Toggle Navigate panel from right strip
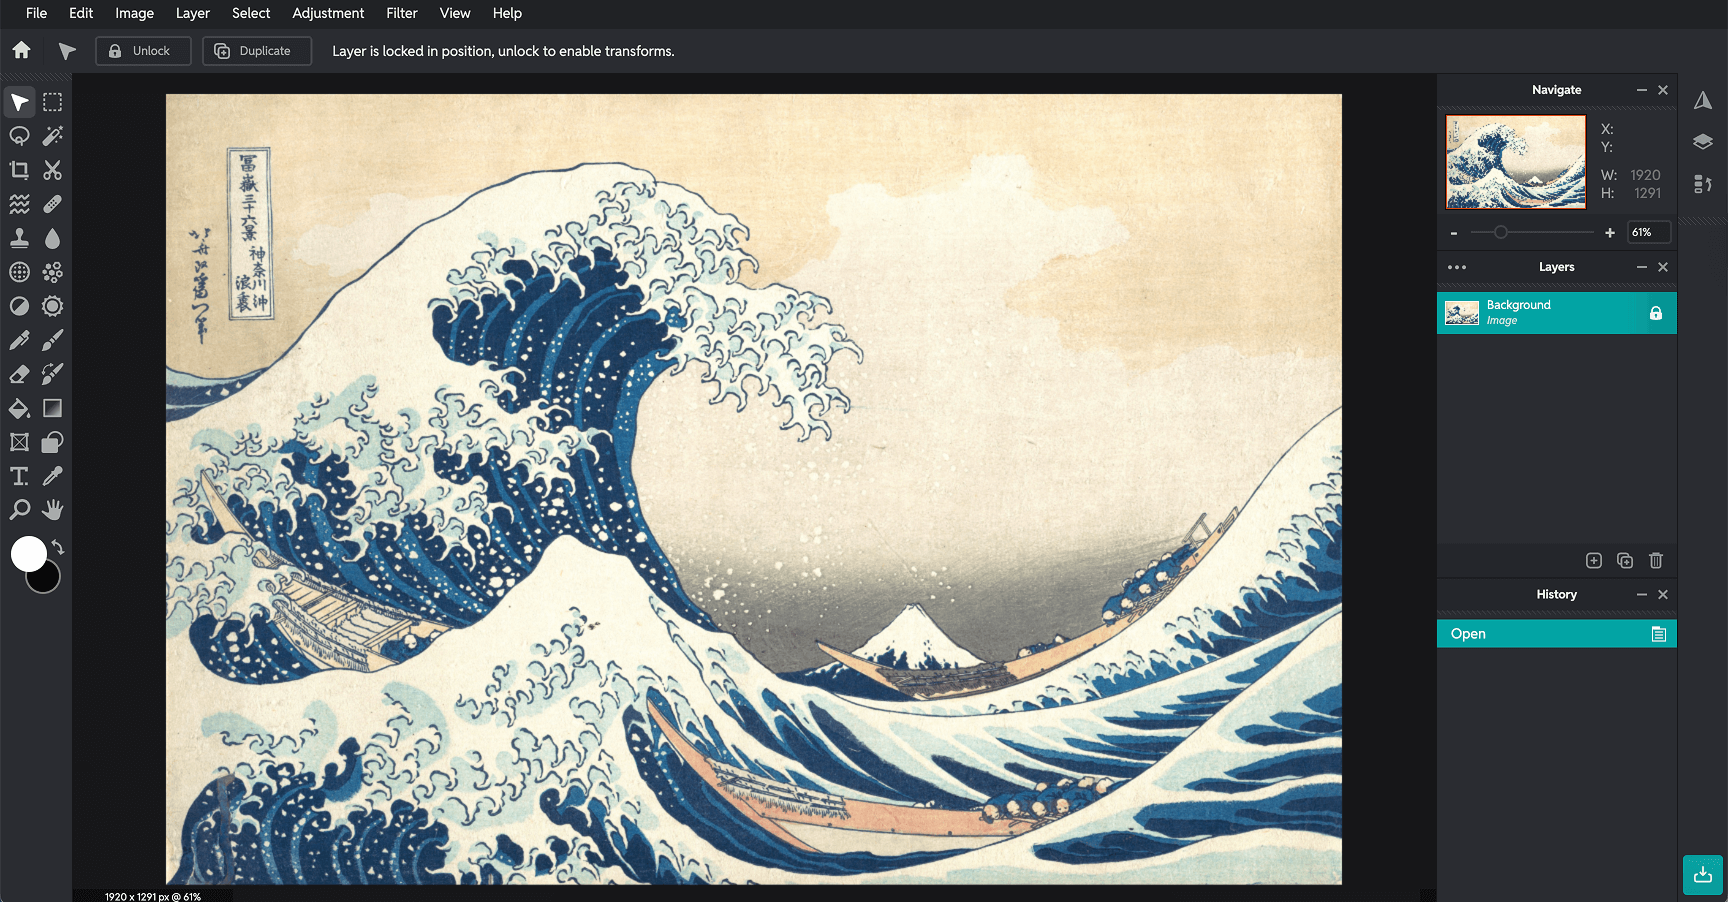The image size is (1728, 902). (1703, 100)
